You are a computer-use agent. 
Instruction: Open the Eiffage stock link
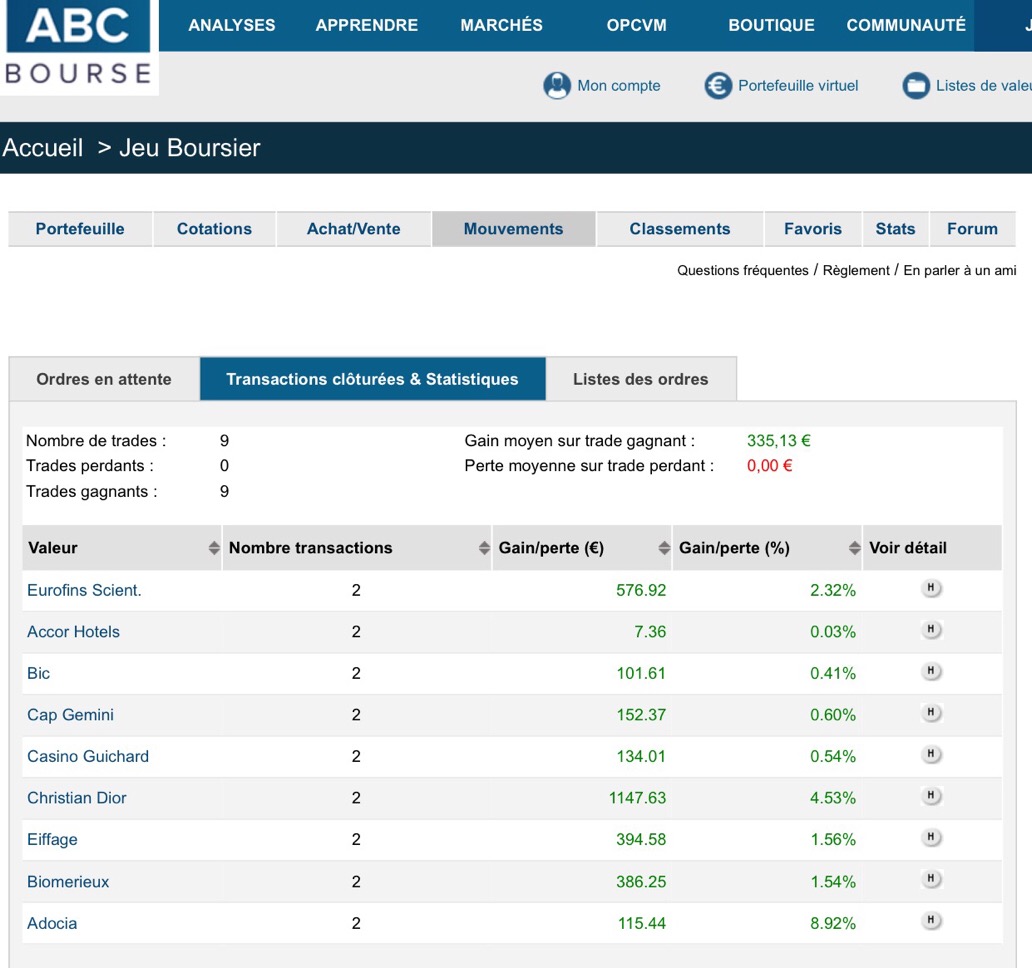52,840
